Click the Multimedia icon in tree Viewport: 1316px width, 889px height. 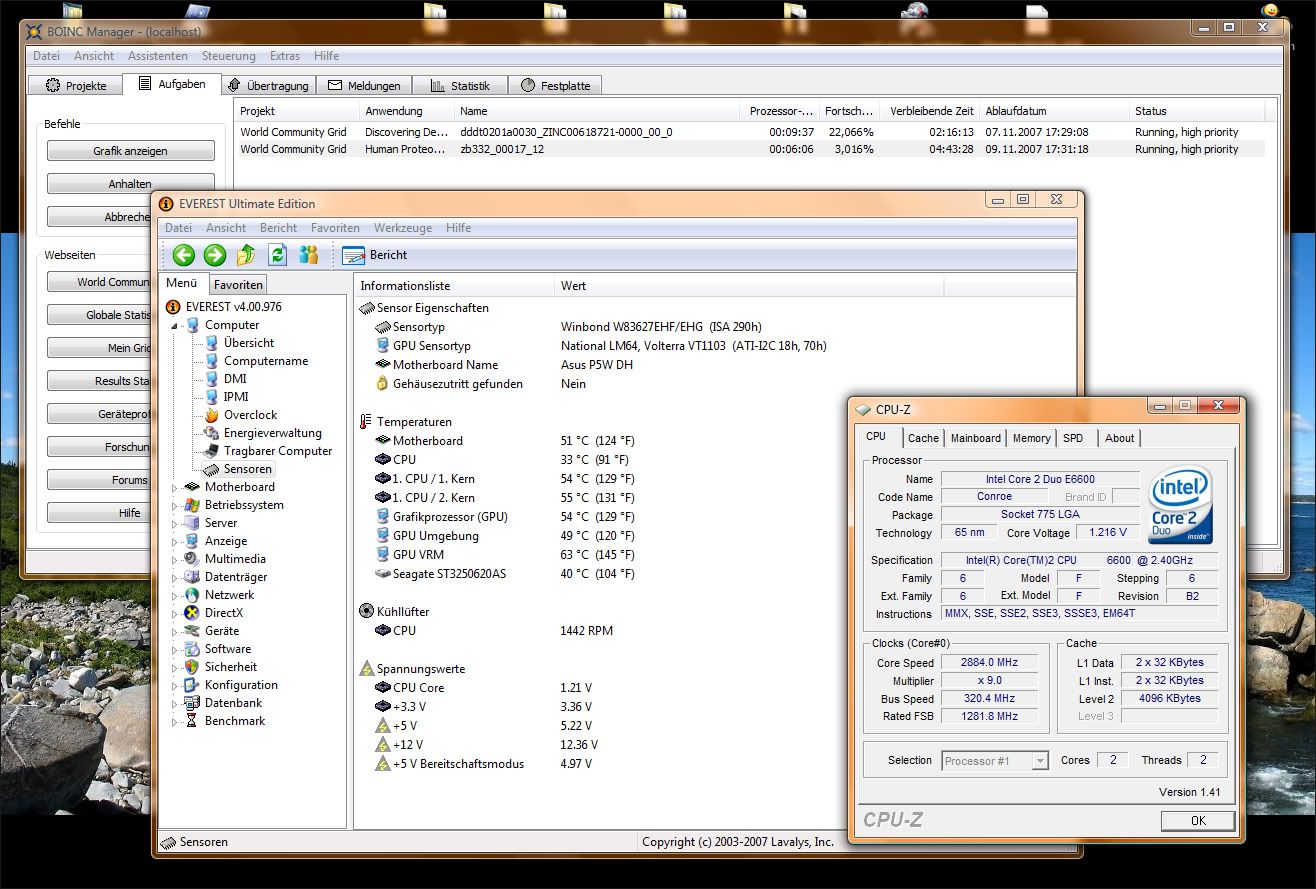(x=193, y=559)
